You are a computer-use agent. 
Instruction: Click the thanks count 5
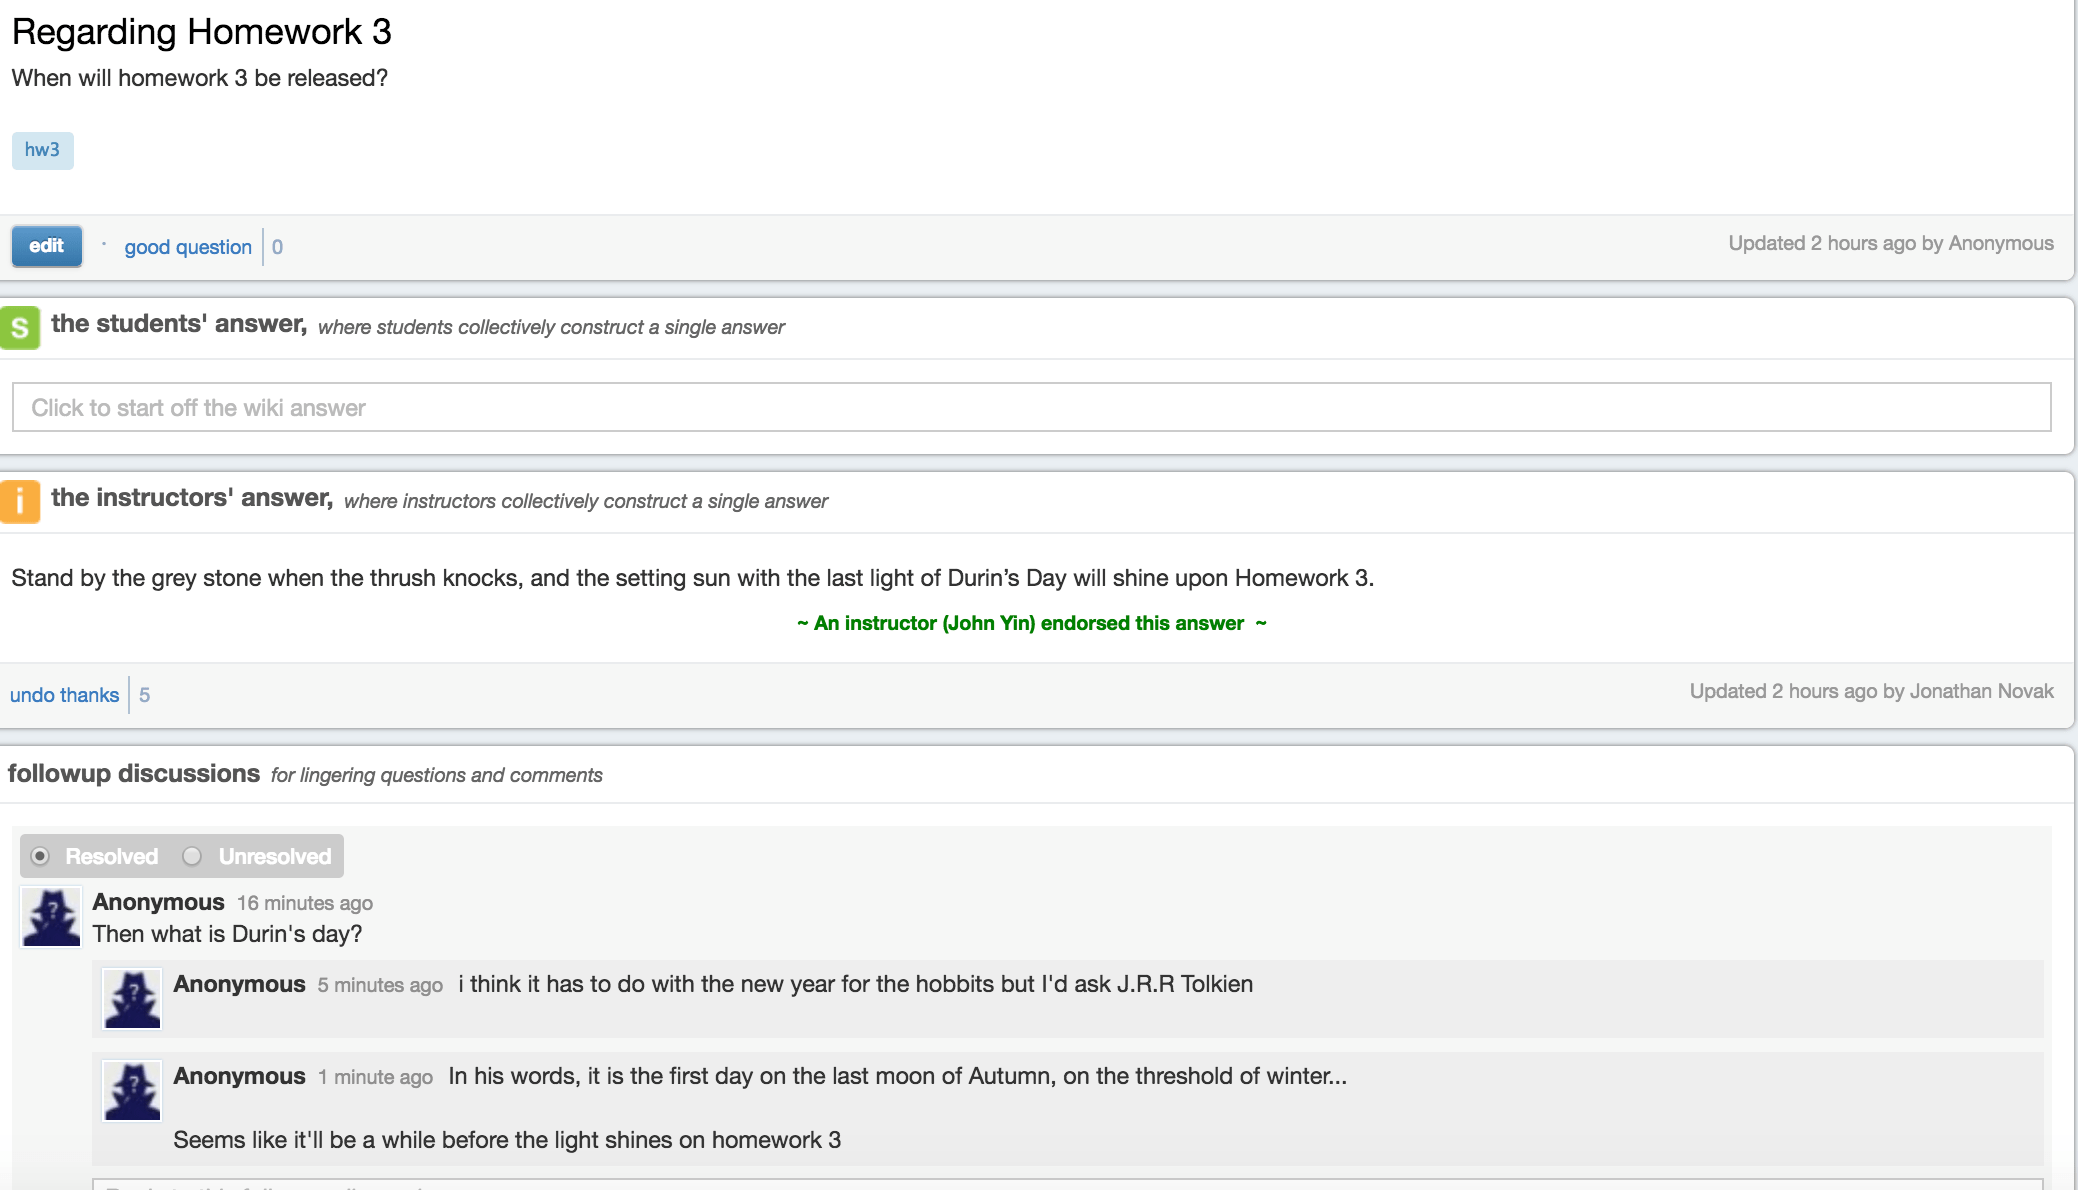(145, 695)
